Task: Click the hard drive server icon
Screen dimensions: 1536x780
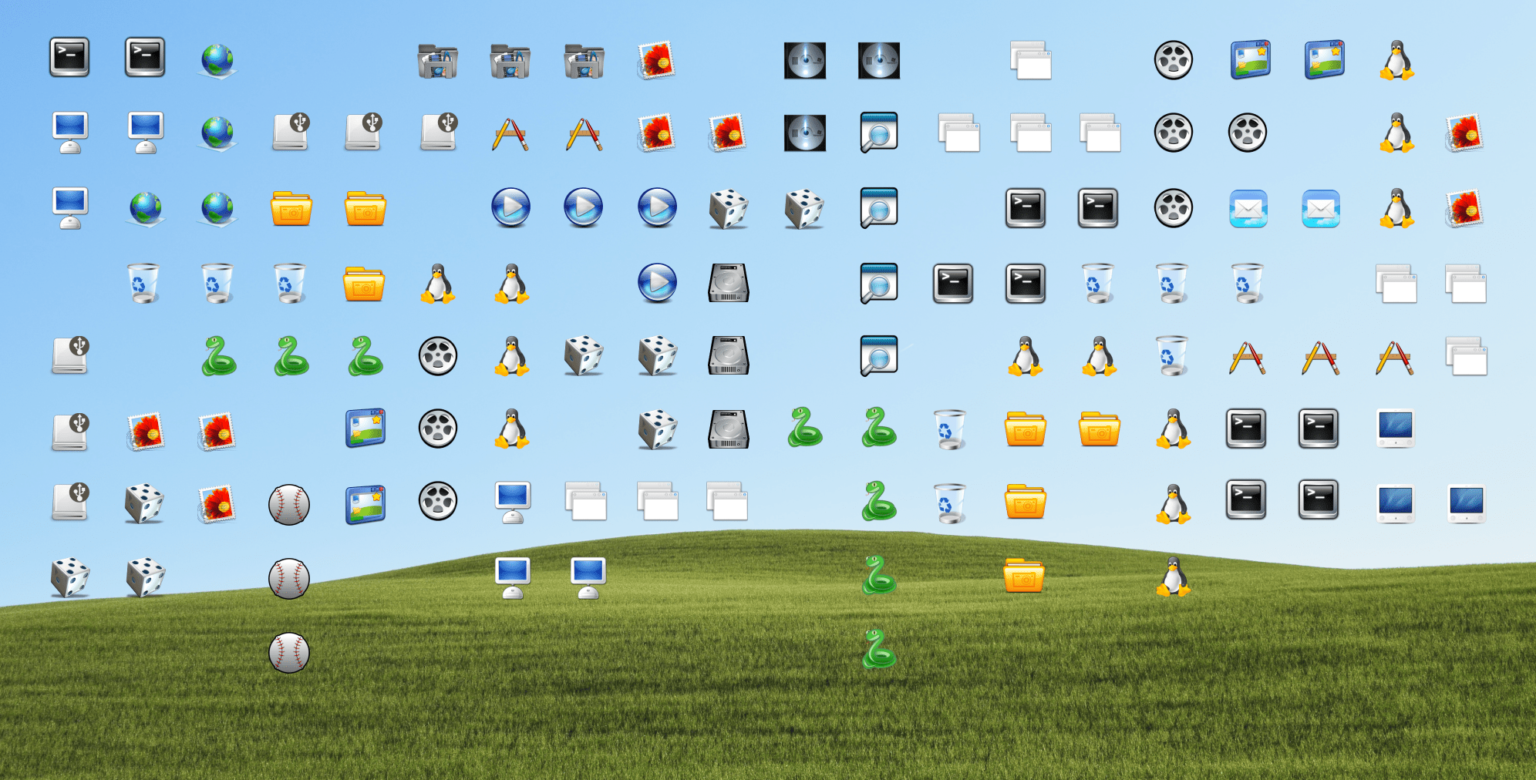Action: tap(729, 283)
